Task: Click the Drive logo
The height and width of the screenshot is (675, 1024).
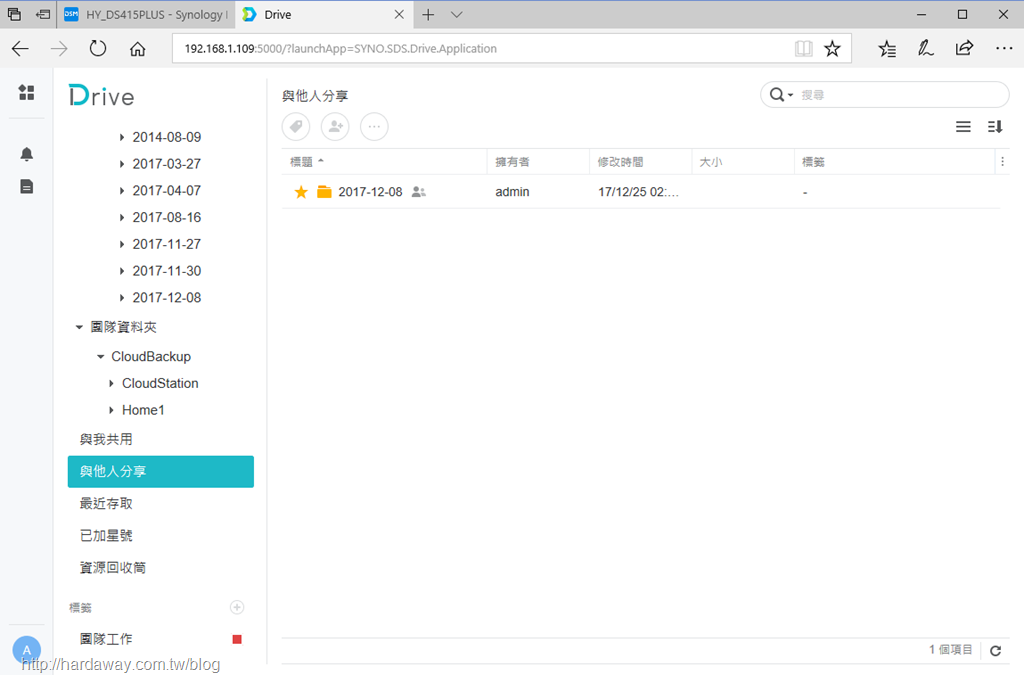Action: [101, 96]
